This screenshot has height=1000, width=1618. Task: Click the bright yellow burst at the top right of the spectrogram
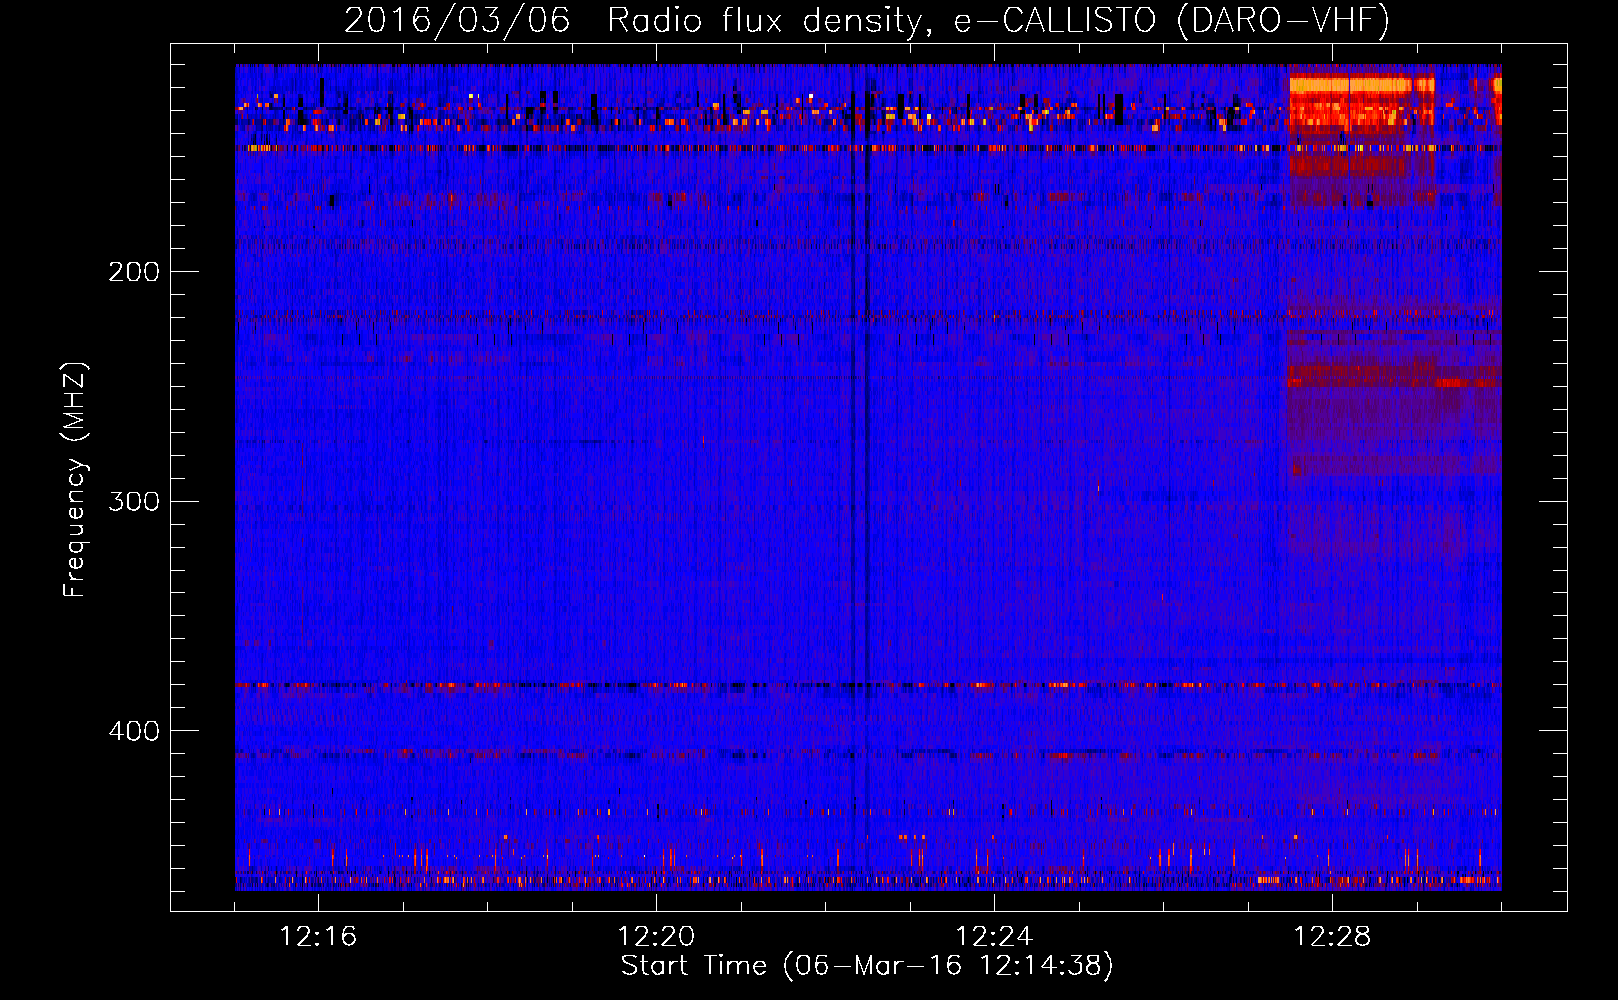click(x=1360, y=87)
